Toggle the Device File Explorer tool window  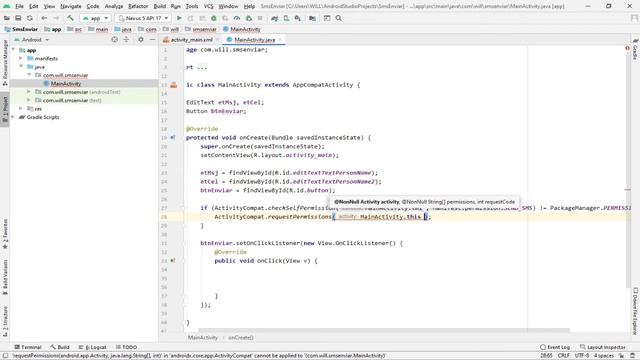(x=635, y=311)
